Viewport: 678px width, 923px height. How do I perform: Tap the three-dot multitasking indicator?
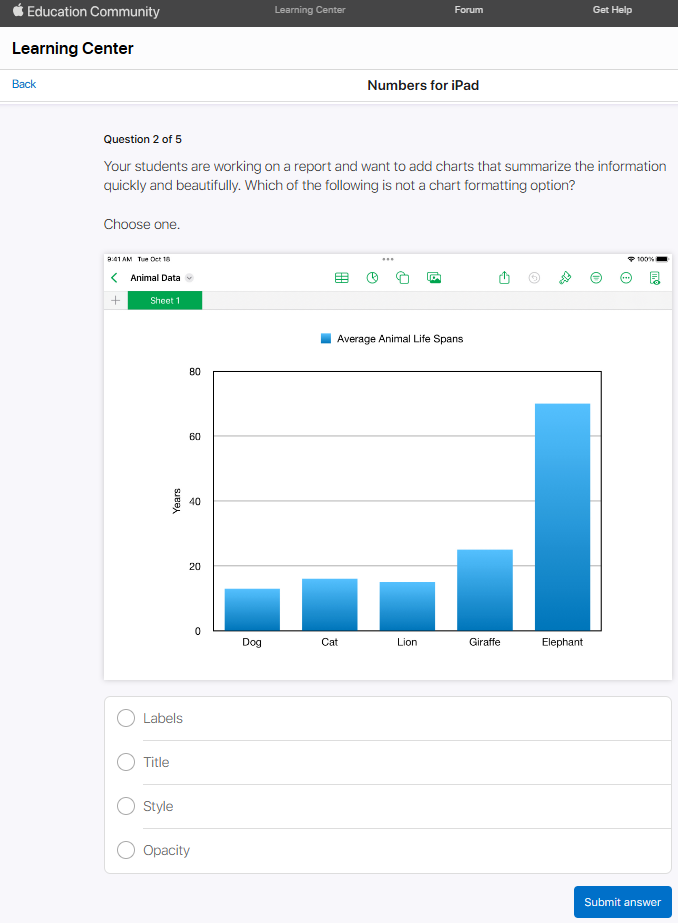388,259
